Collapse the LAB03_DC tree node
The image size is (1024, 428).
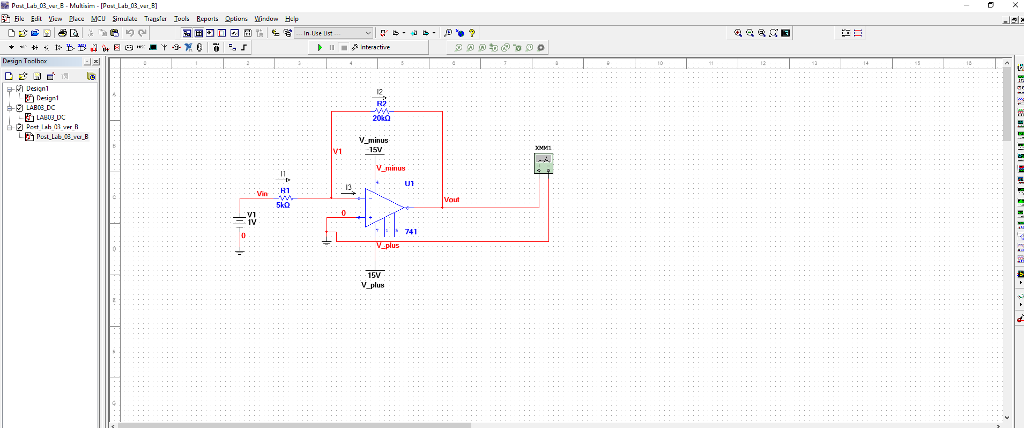(x=8, y=107)
